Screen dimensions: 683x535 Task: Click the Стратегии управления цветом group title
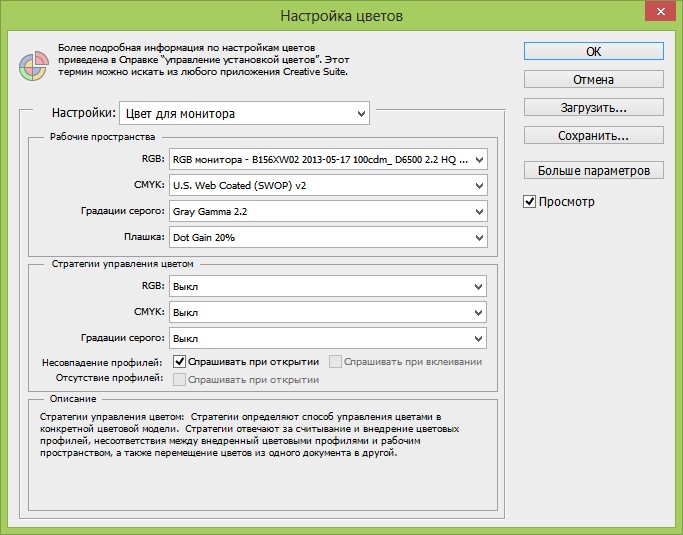[122, 264]
